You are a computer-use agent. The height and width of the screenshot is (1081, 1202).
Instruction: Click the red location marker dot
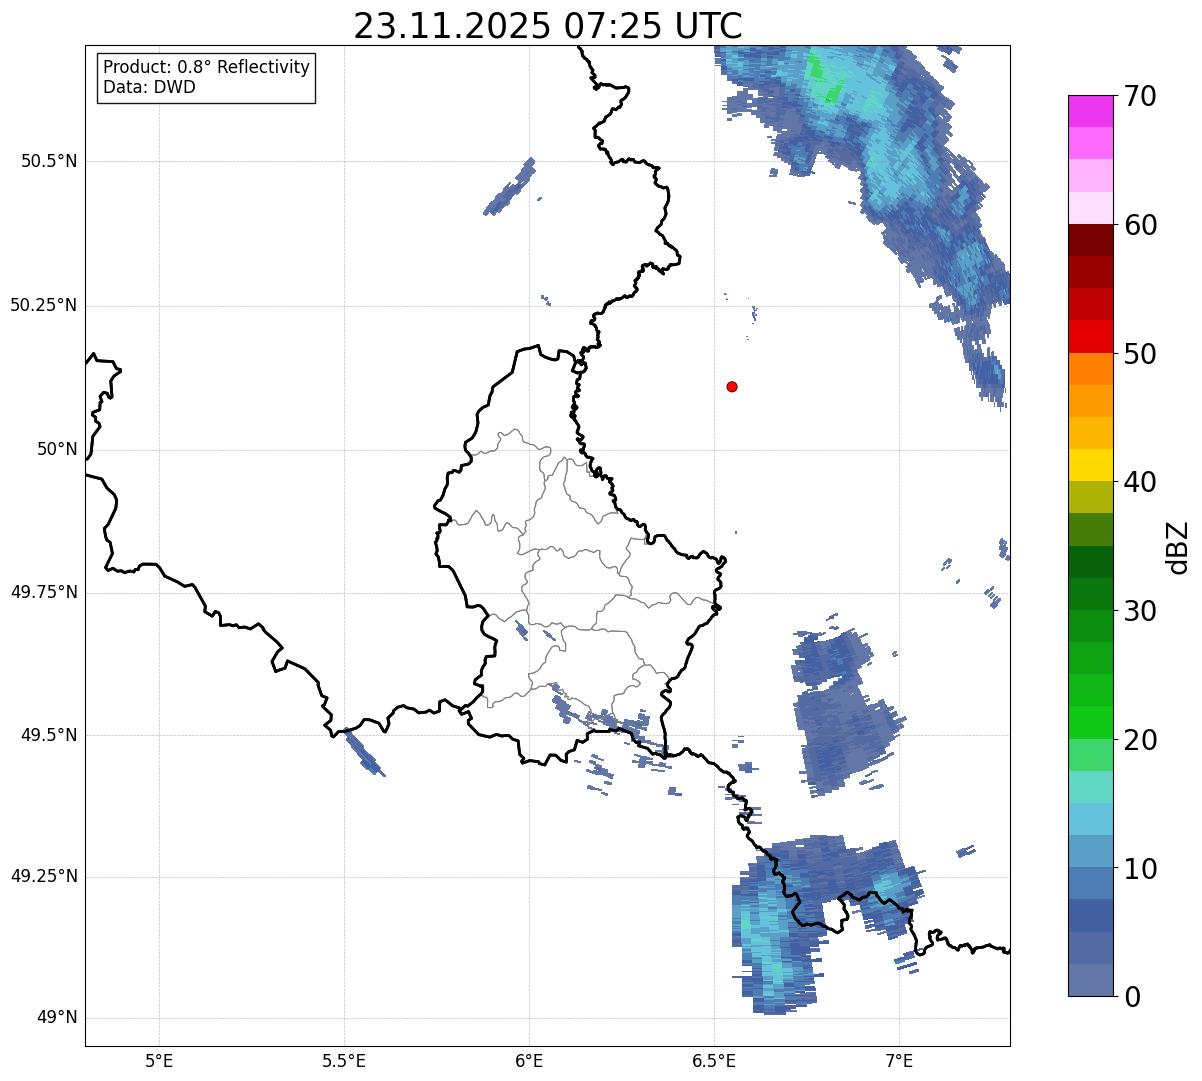point(732,386)
